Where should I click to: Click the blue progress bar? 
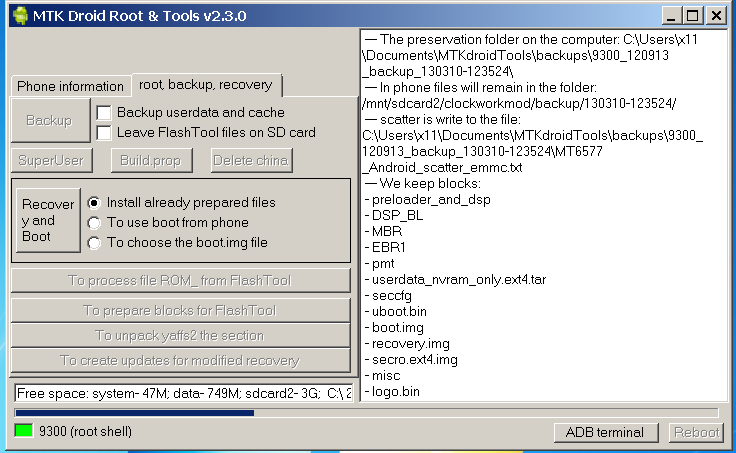point(367,413)
